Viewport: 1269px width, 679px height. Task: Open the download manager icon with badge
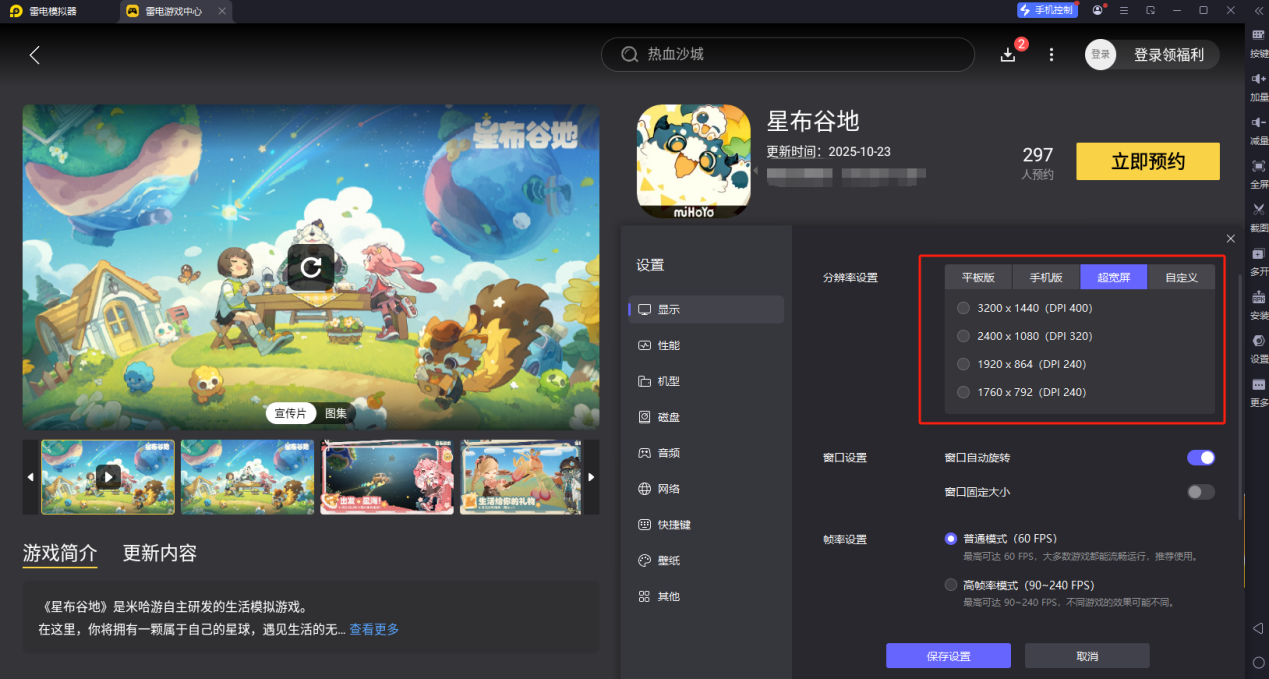coord(1008,55)
